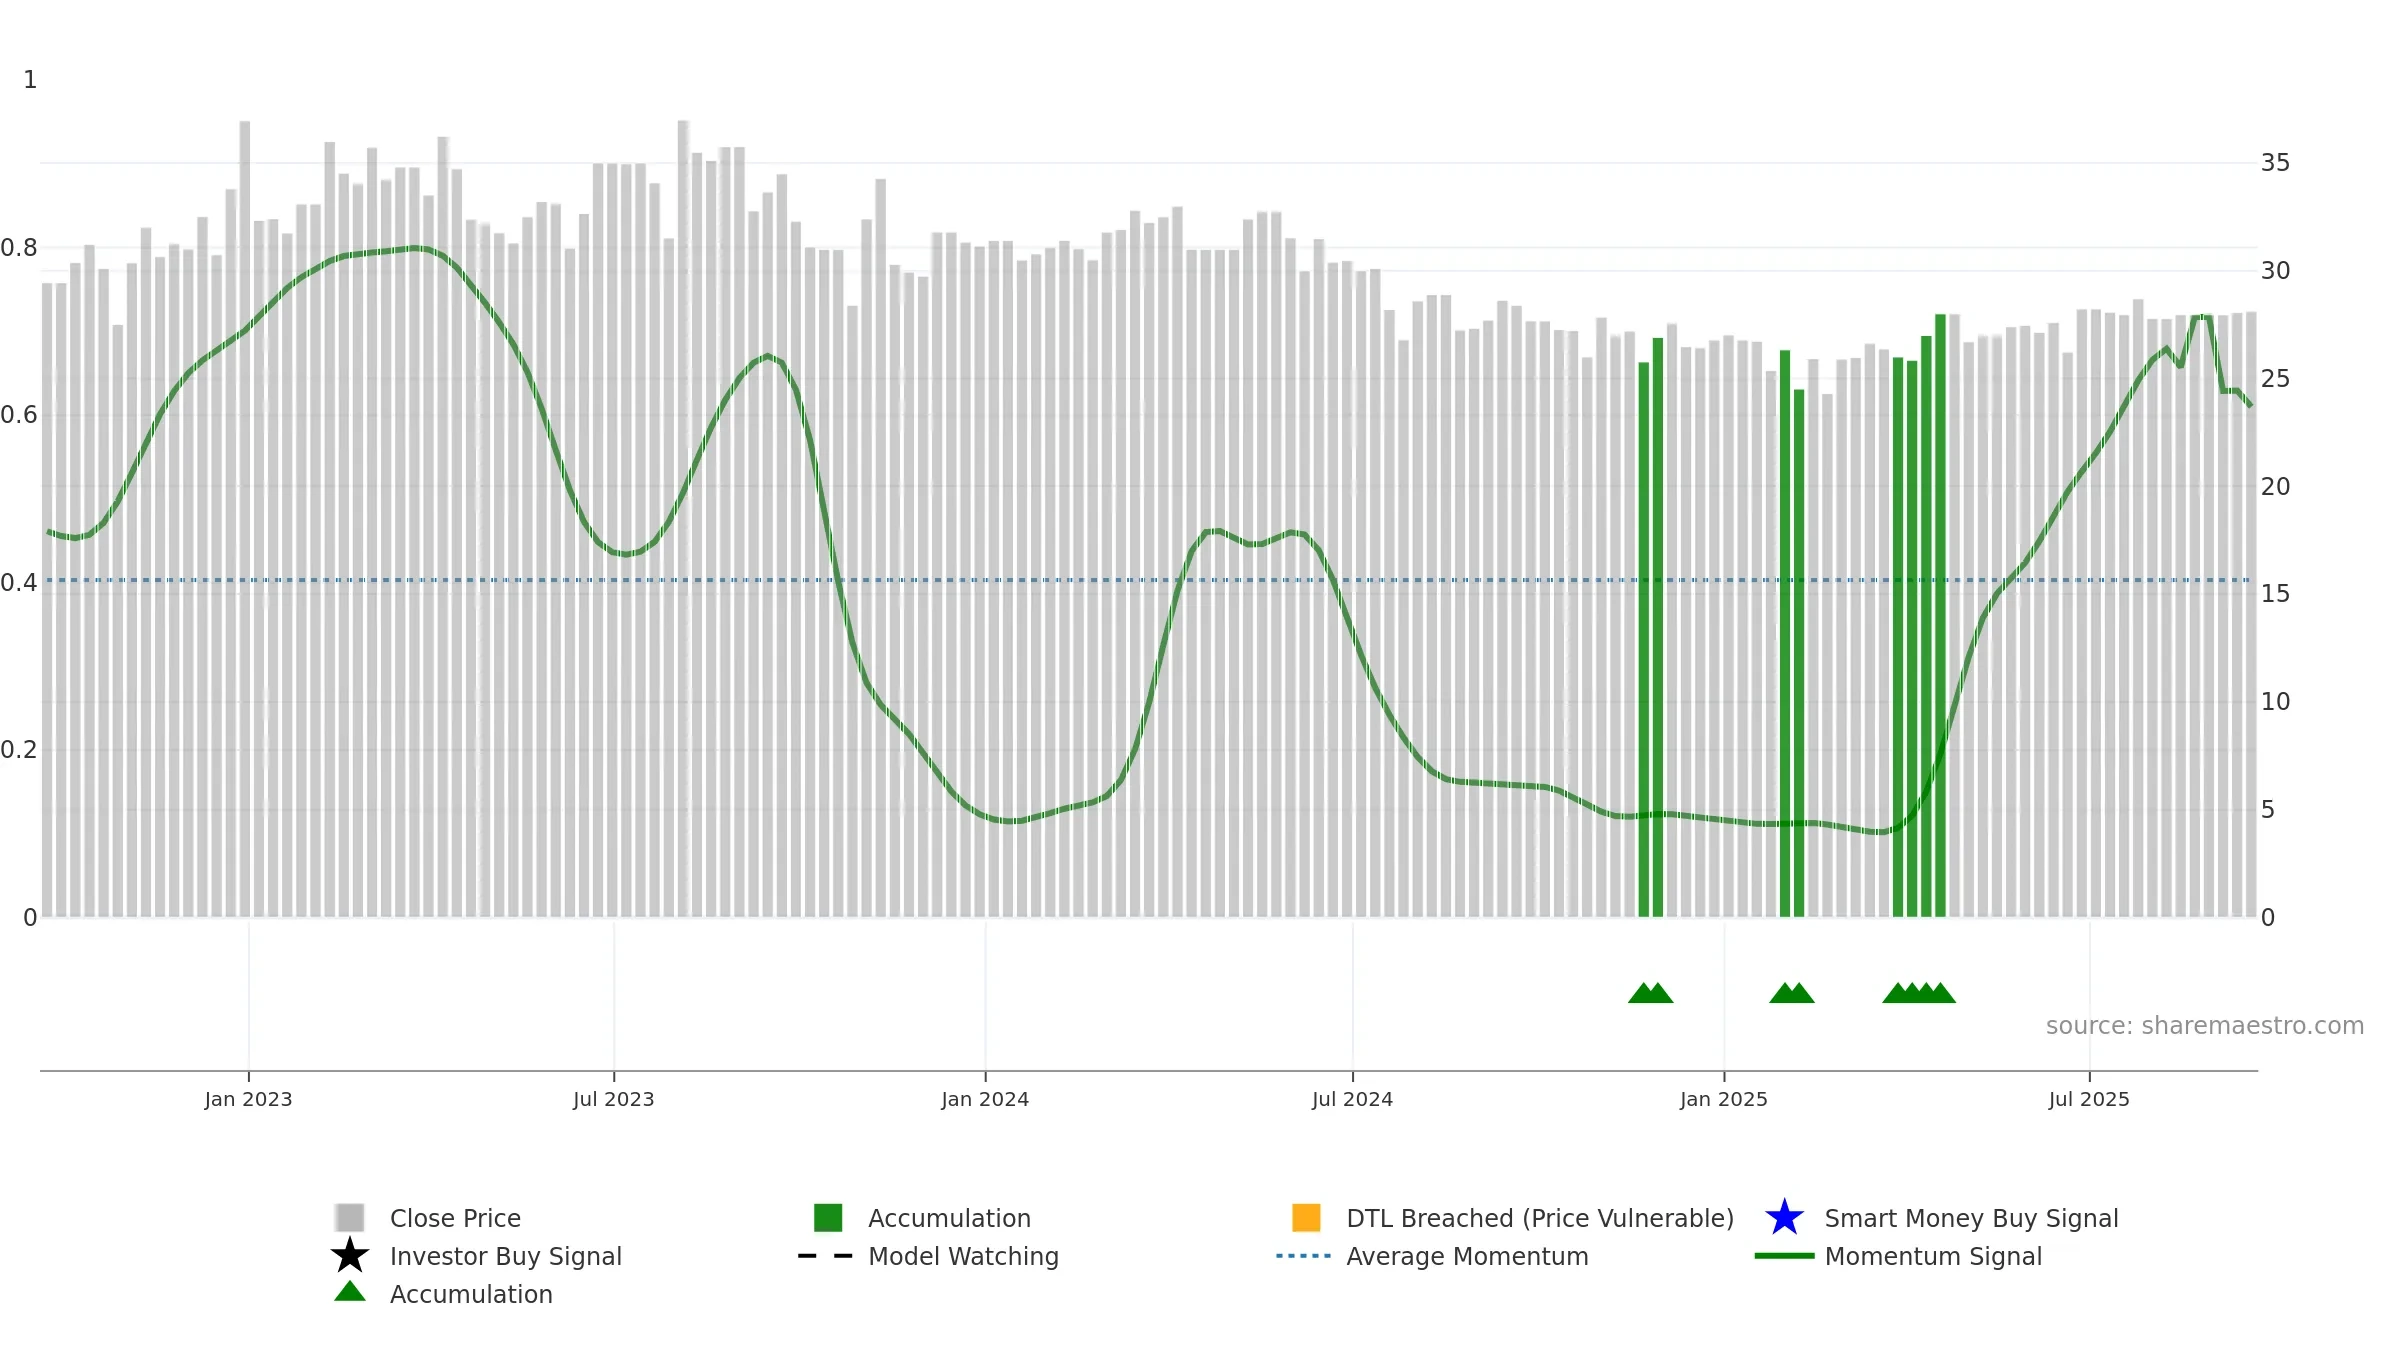
Task: Toggle the Close Price legend label
Action: pyautogui.click(x=455, y=1218)
